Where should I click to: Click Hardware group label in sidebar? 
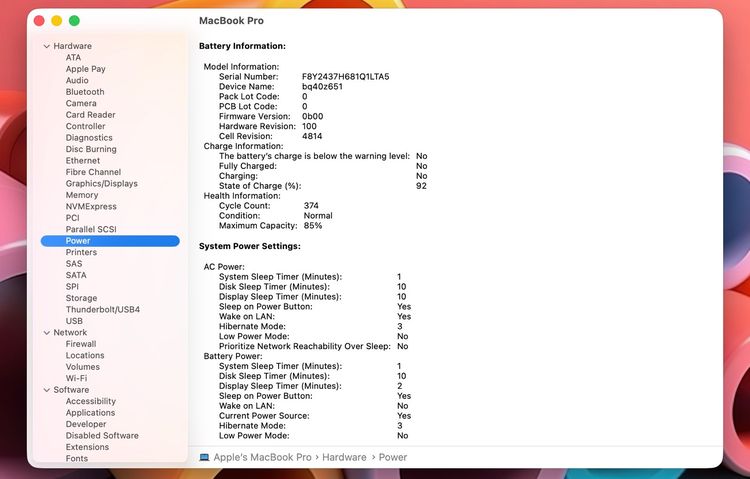pos(72,46)
